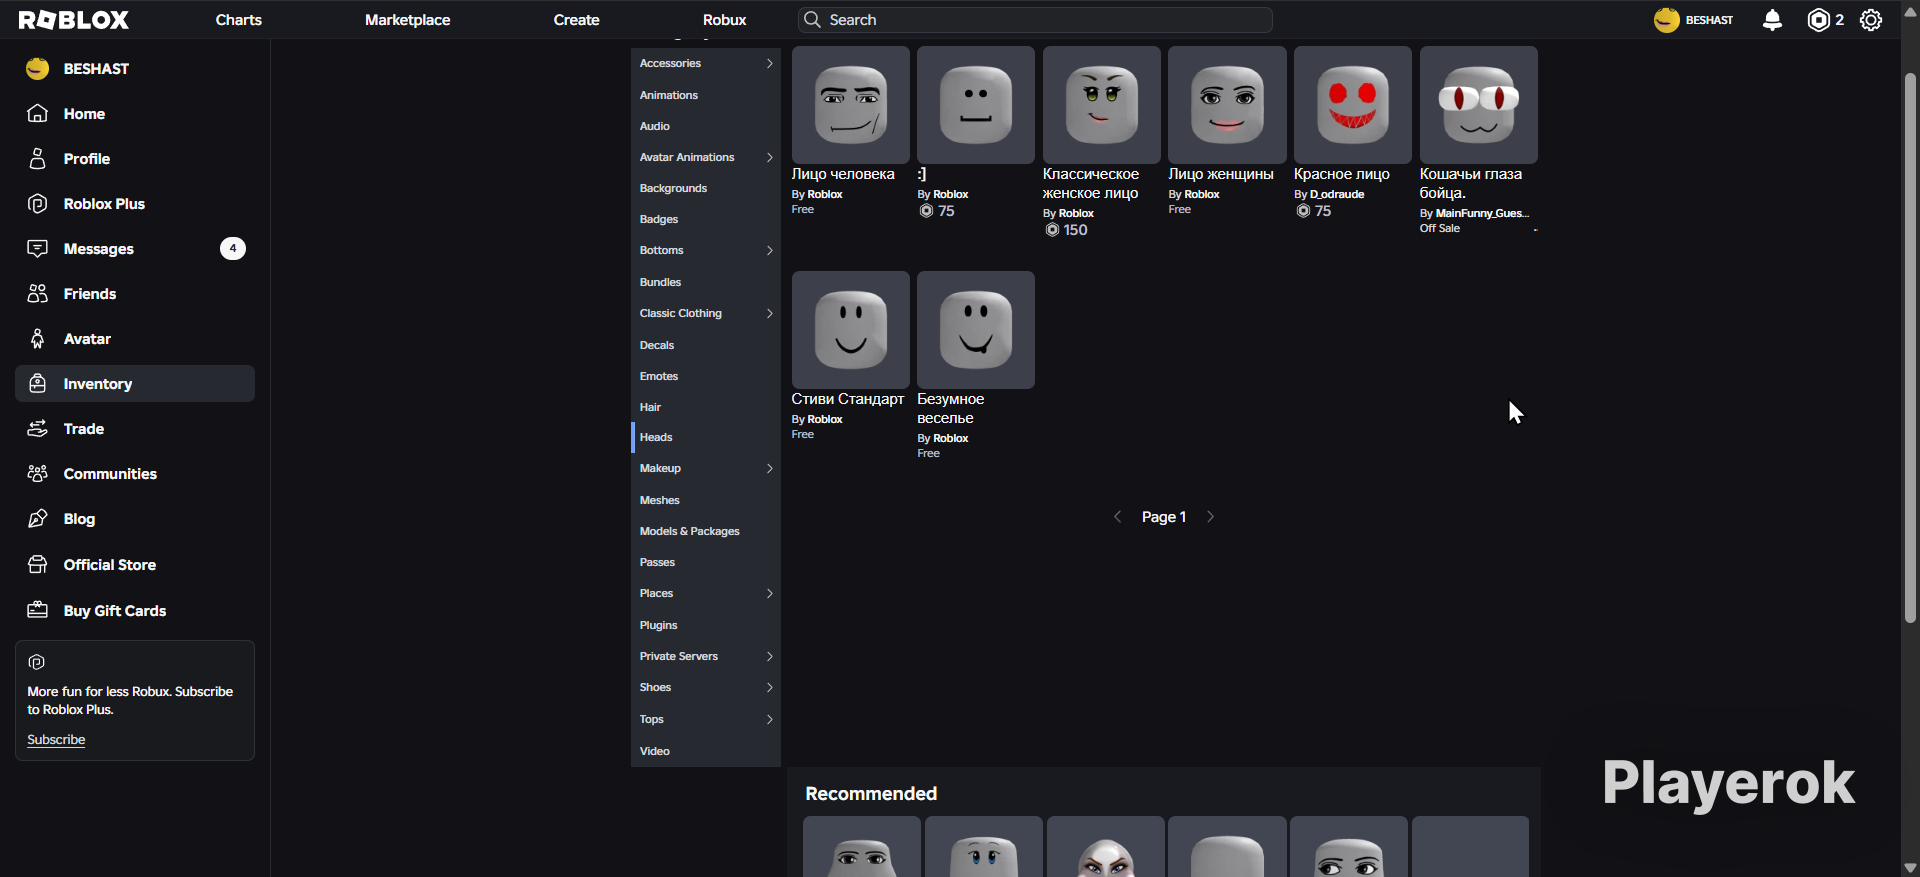Select the Models & Packages category

pos(706,531)
